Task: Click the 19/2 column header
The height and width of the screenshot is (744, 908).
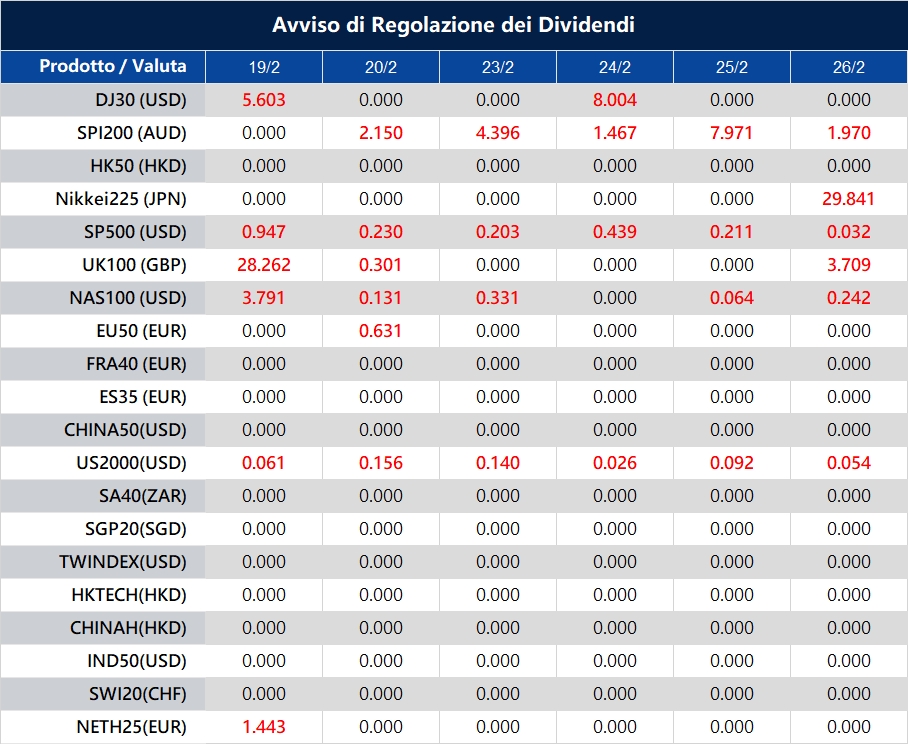Action: click(262, 67)
